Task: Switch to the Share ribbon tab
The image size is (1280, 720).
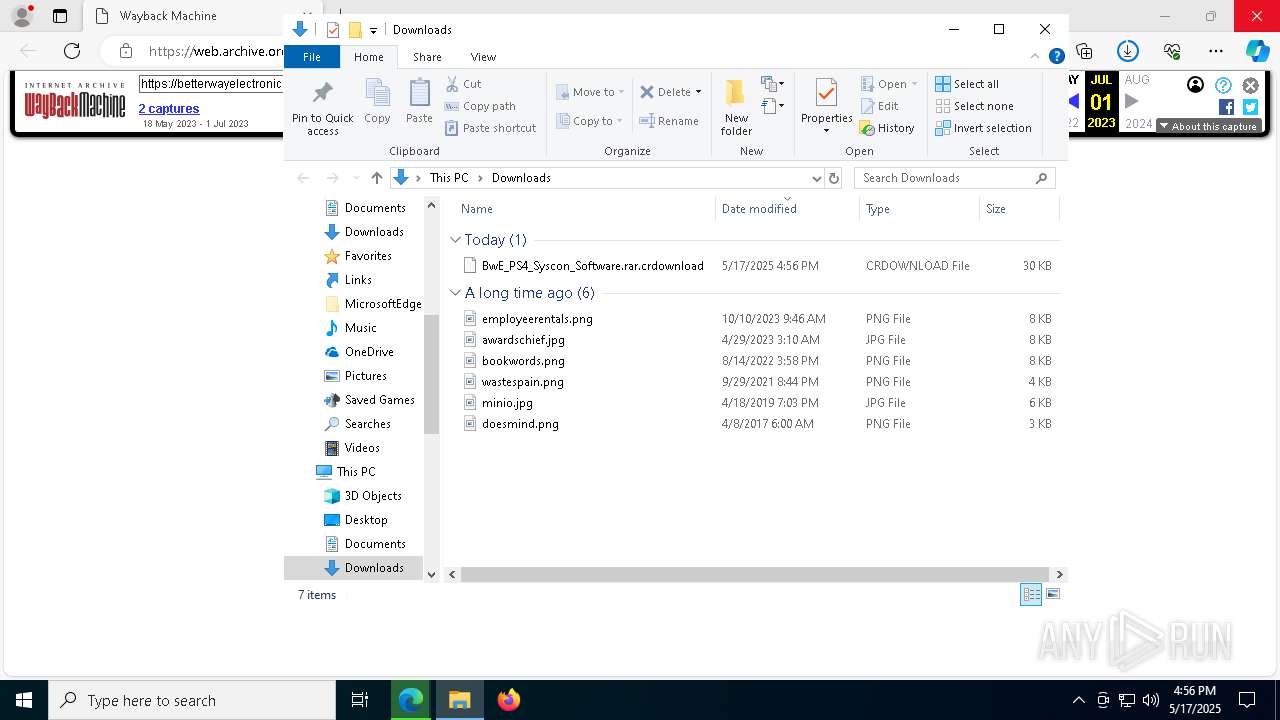Action: pyautogui.click(x=427, y=57)
